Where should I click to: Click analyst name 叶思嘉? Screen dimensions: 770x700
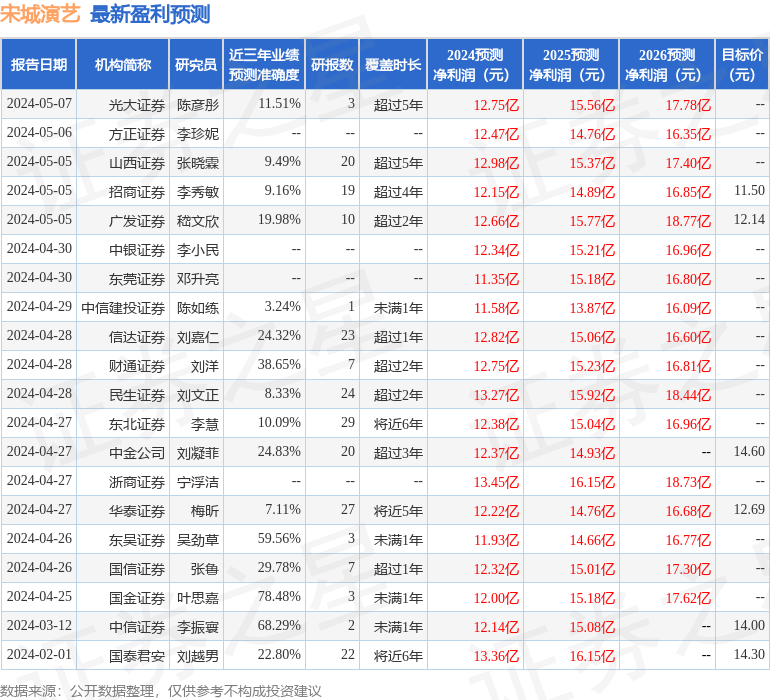pyautogui.click(x=198, y=598)
